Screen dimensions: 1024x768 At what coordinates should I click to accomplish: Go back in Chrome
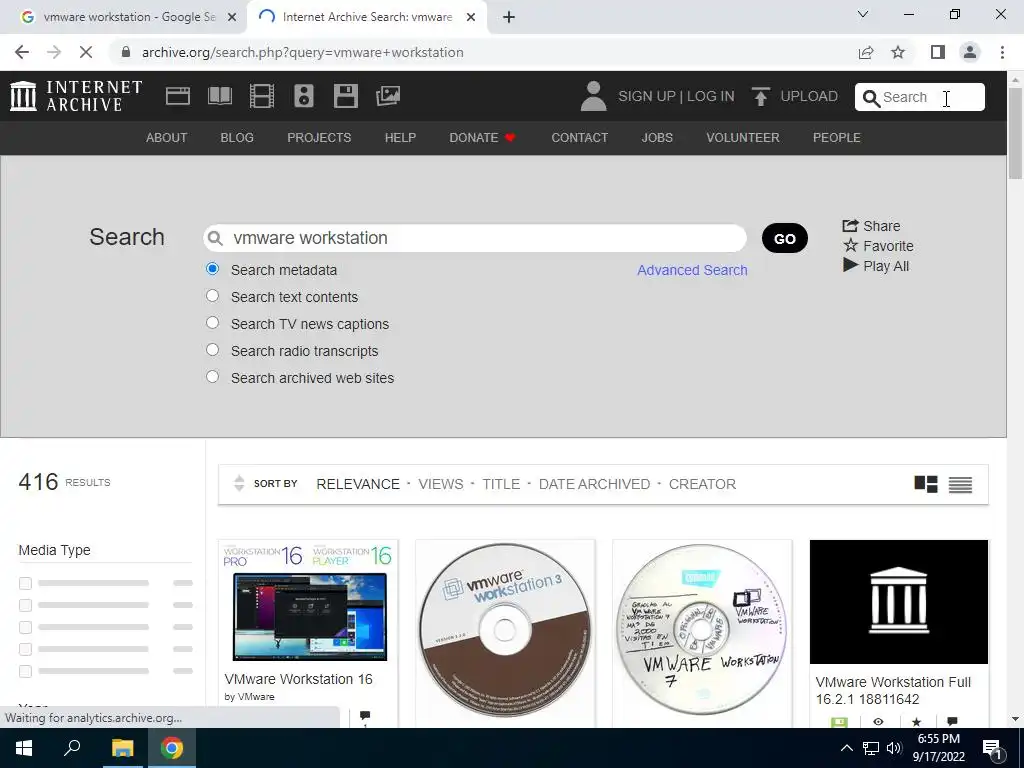[x=22, y=52]
